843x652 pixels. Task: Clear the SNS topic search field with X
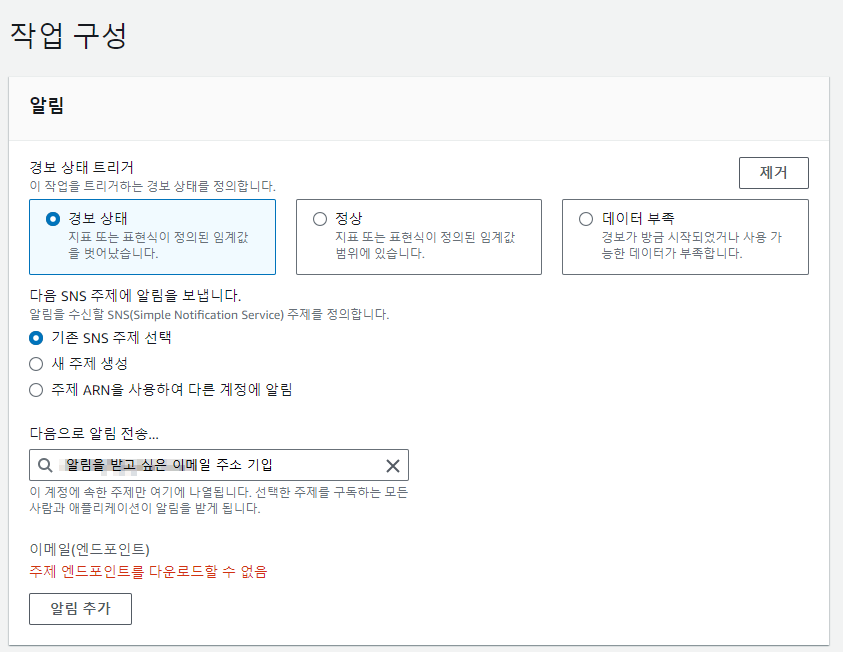coord(393,466)
